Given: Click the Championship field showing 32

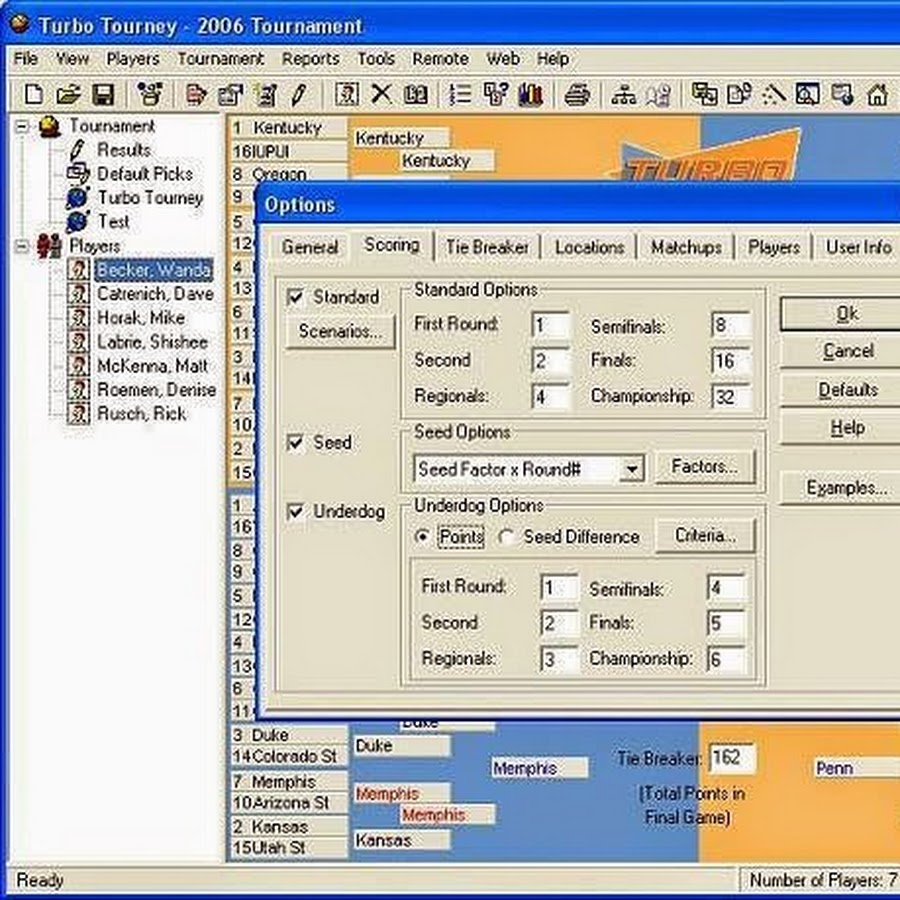Looking at the screenshot, I should (x=728, y=396).
